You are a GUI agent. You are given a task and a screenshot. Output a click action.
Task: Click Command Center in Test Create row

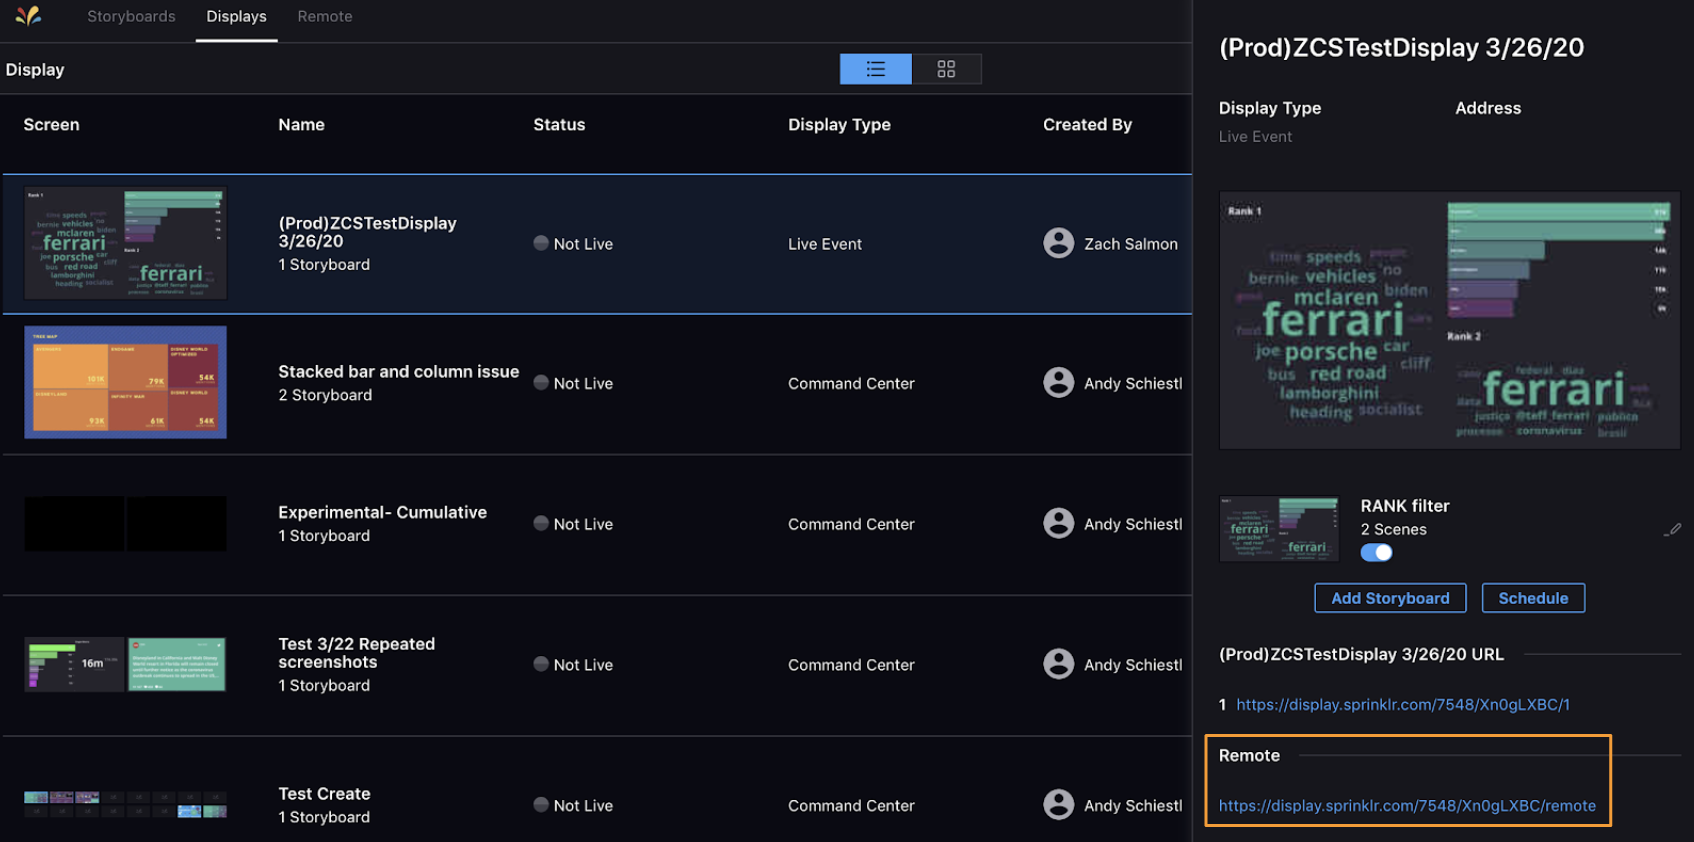[x=851, y=806]
